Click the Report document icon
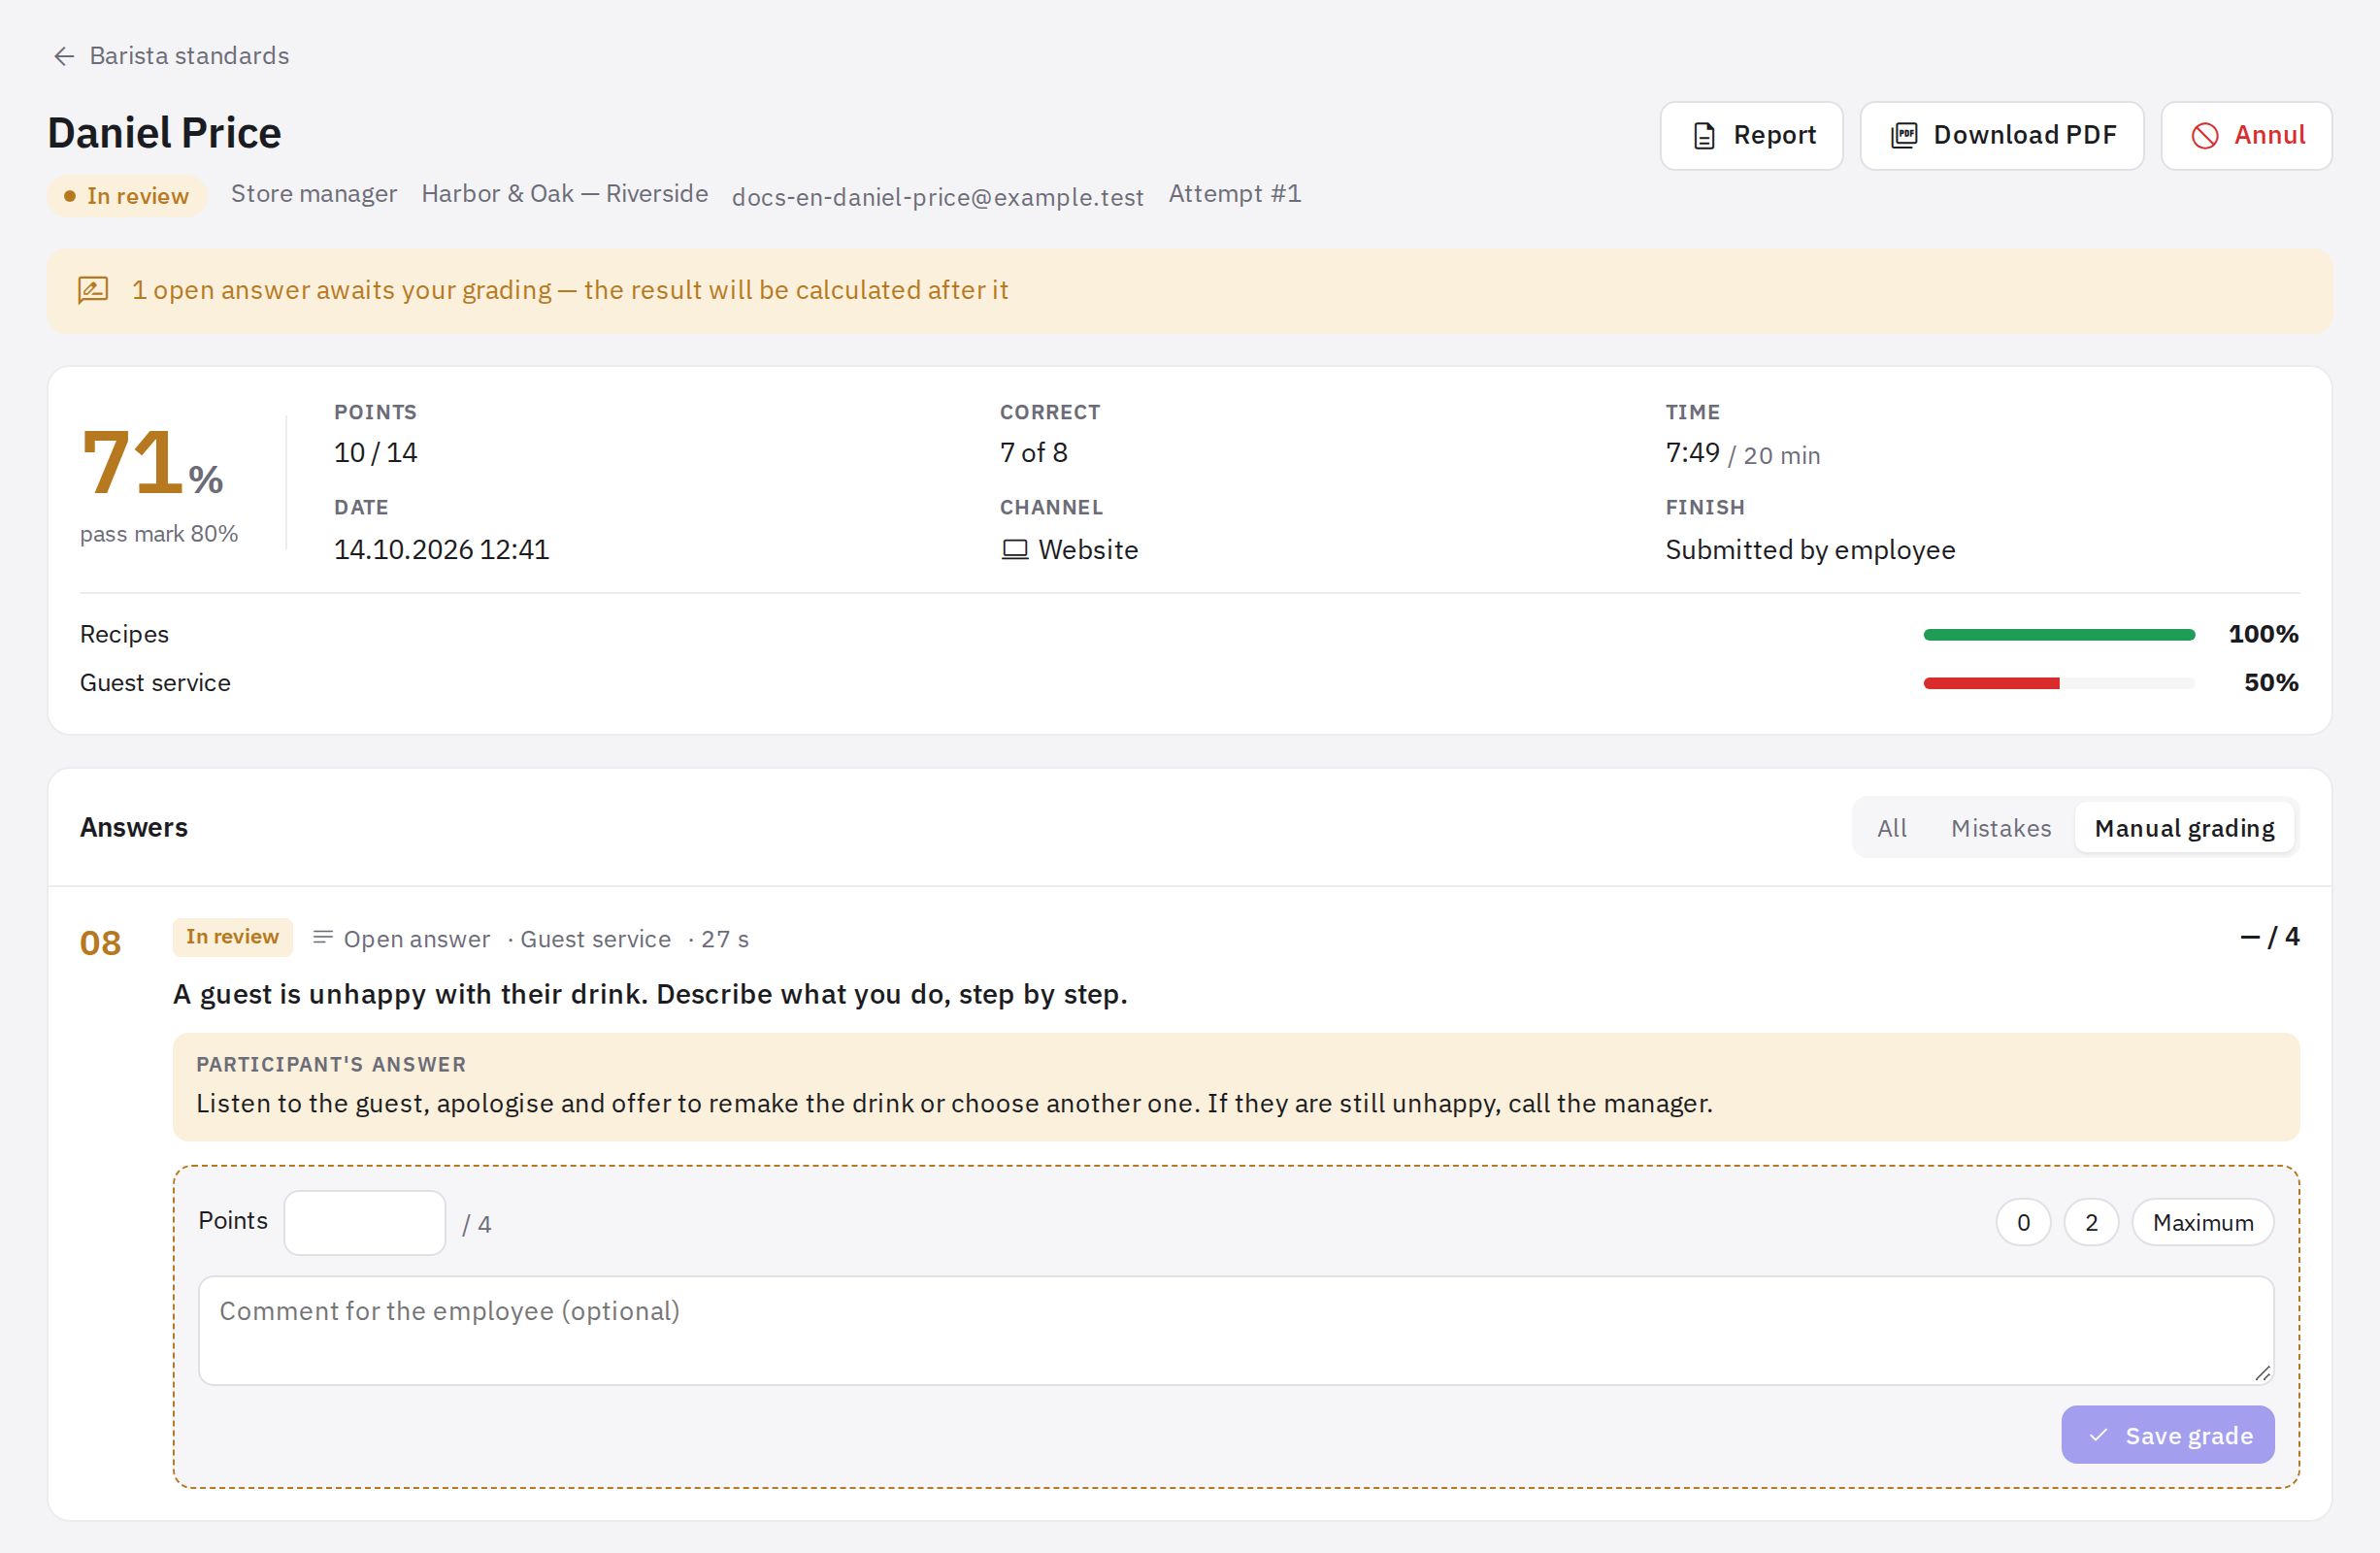The image size is (2380, 1553). 1705,136
